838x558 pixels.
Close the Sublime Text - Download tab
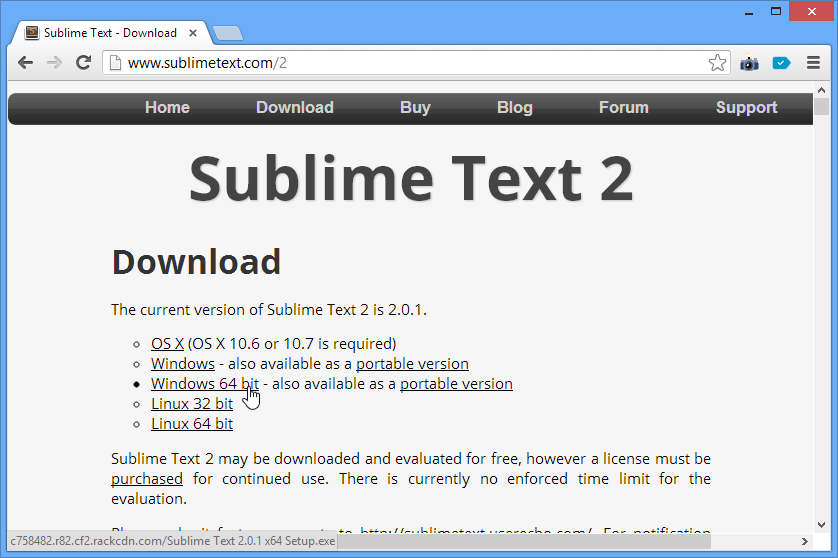[x=193, y=33]
